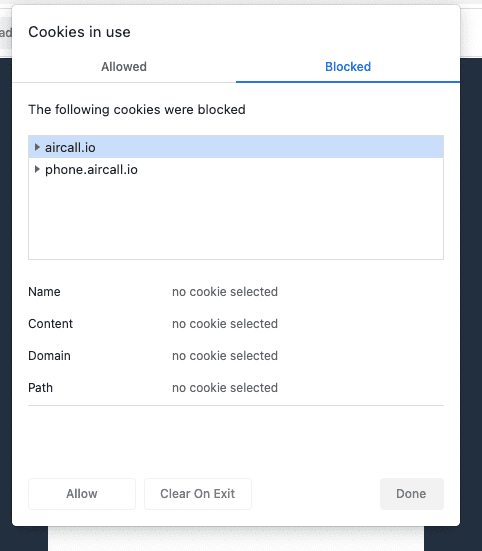
Task: Choose the Clear On Exit button
Action: 198,494
